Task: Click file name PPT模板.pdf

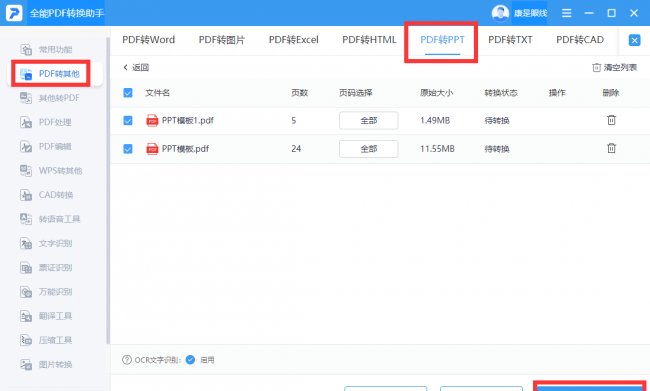Action: [185, 149]
